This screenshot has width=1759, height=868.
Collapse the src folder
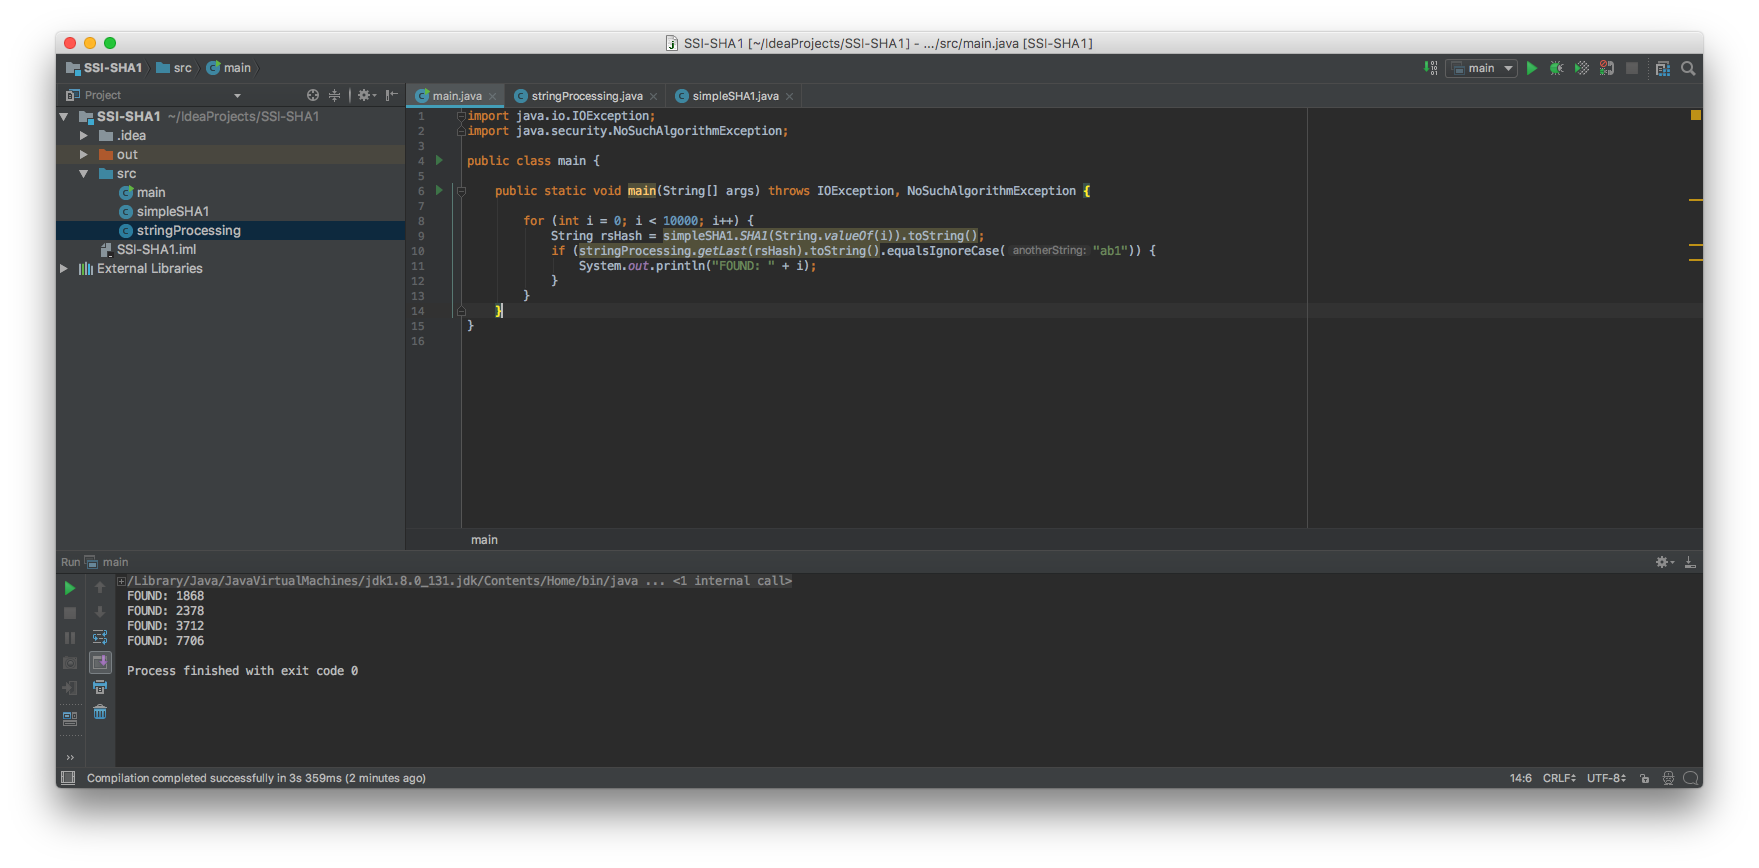pyautogui.click(x=84, y=174)
